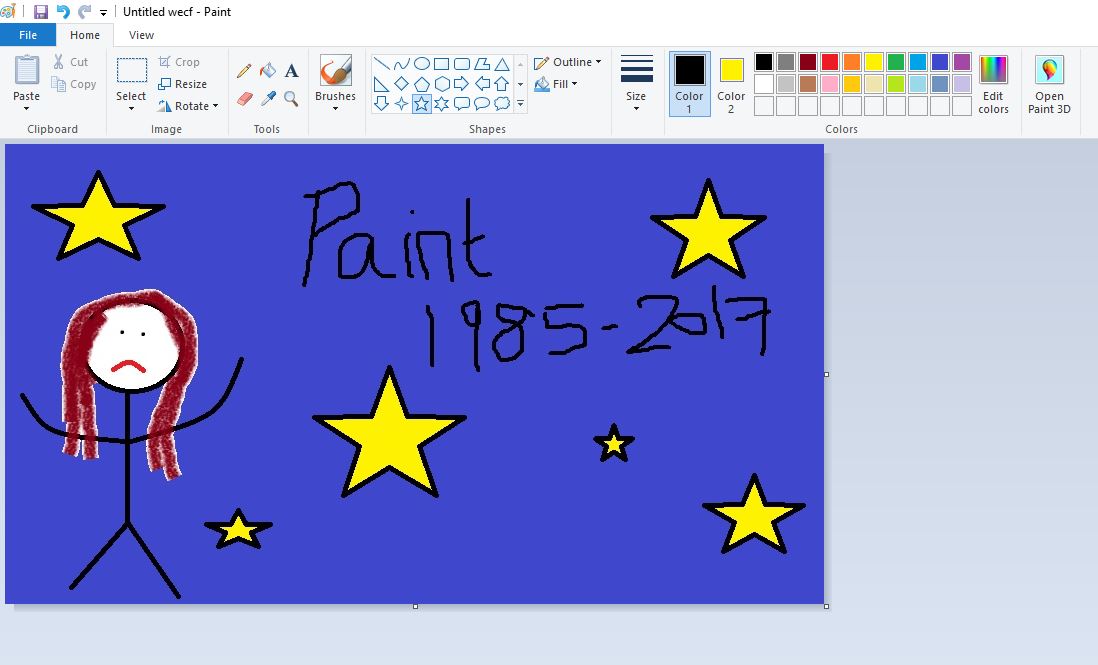Expand the Paste options arrow
Image resolution: width=1098 pixels, height=665 pixels.
pyautogui.click(x=27, y=108)
